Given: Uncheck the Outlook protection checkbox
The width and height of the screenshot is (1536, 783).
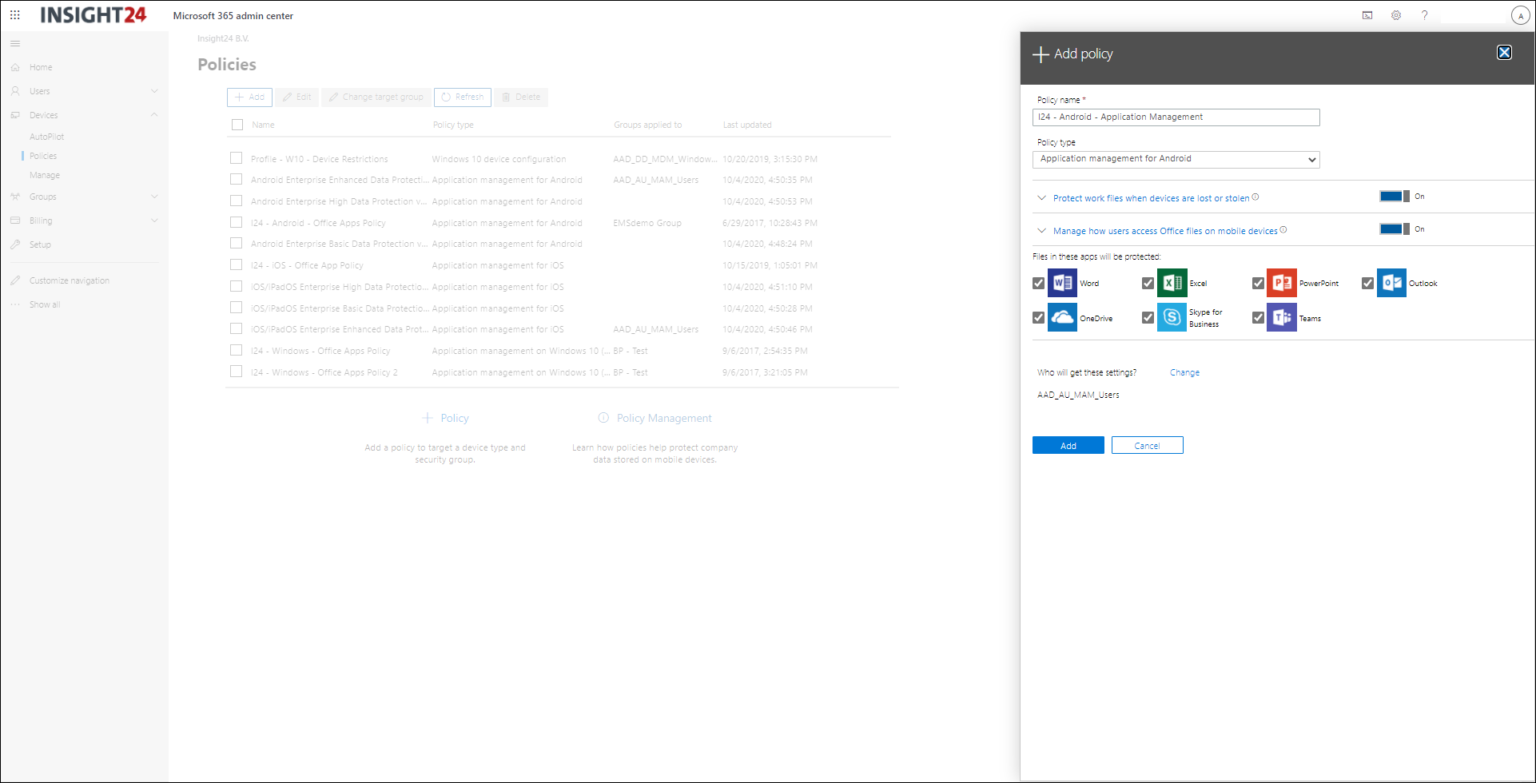Looking at the screenshot, I should point(1367,283).
